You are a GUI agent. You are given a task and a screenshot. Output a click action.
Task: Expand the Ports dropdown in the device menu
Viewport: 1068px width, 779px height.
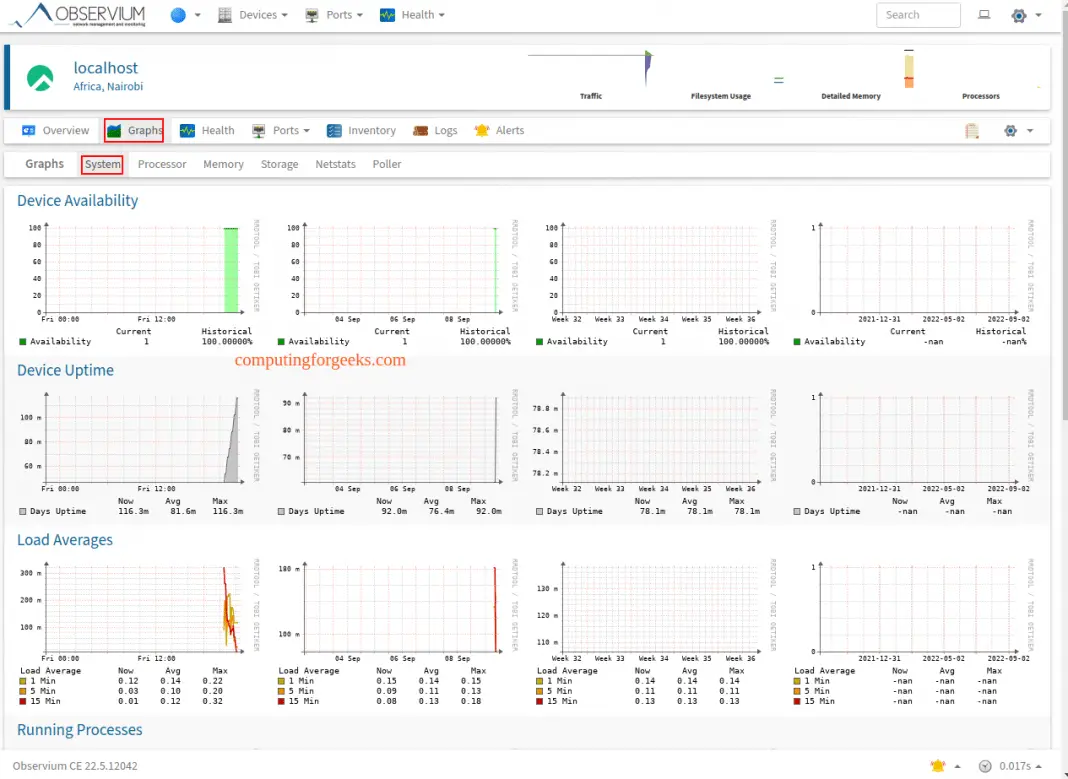(x=281, y=130)
